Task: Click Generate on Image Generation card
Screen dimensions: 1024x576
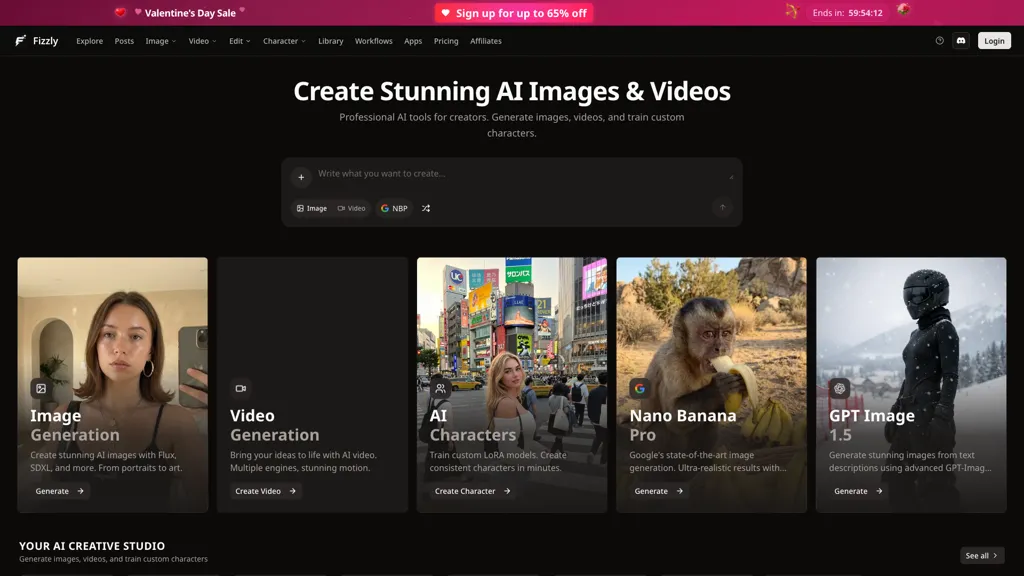Action: (x=59, y=491)
